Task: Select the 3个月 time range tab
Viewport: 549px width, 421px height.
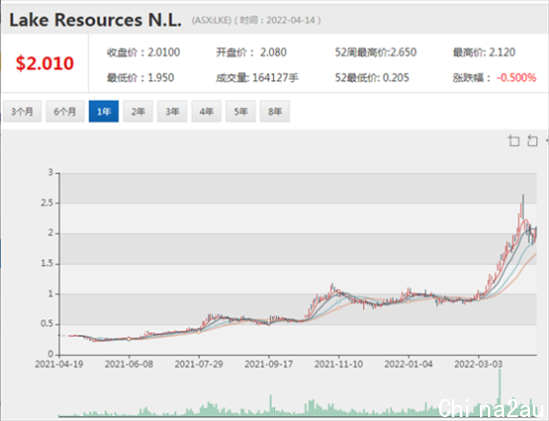Action: 22,111
